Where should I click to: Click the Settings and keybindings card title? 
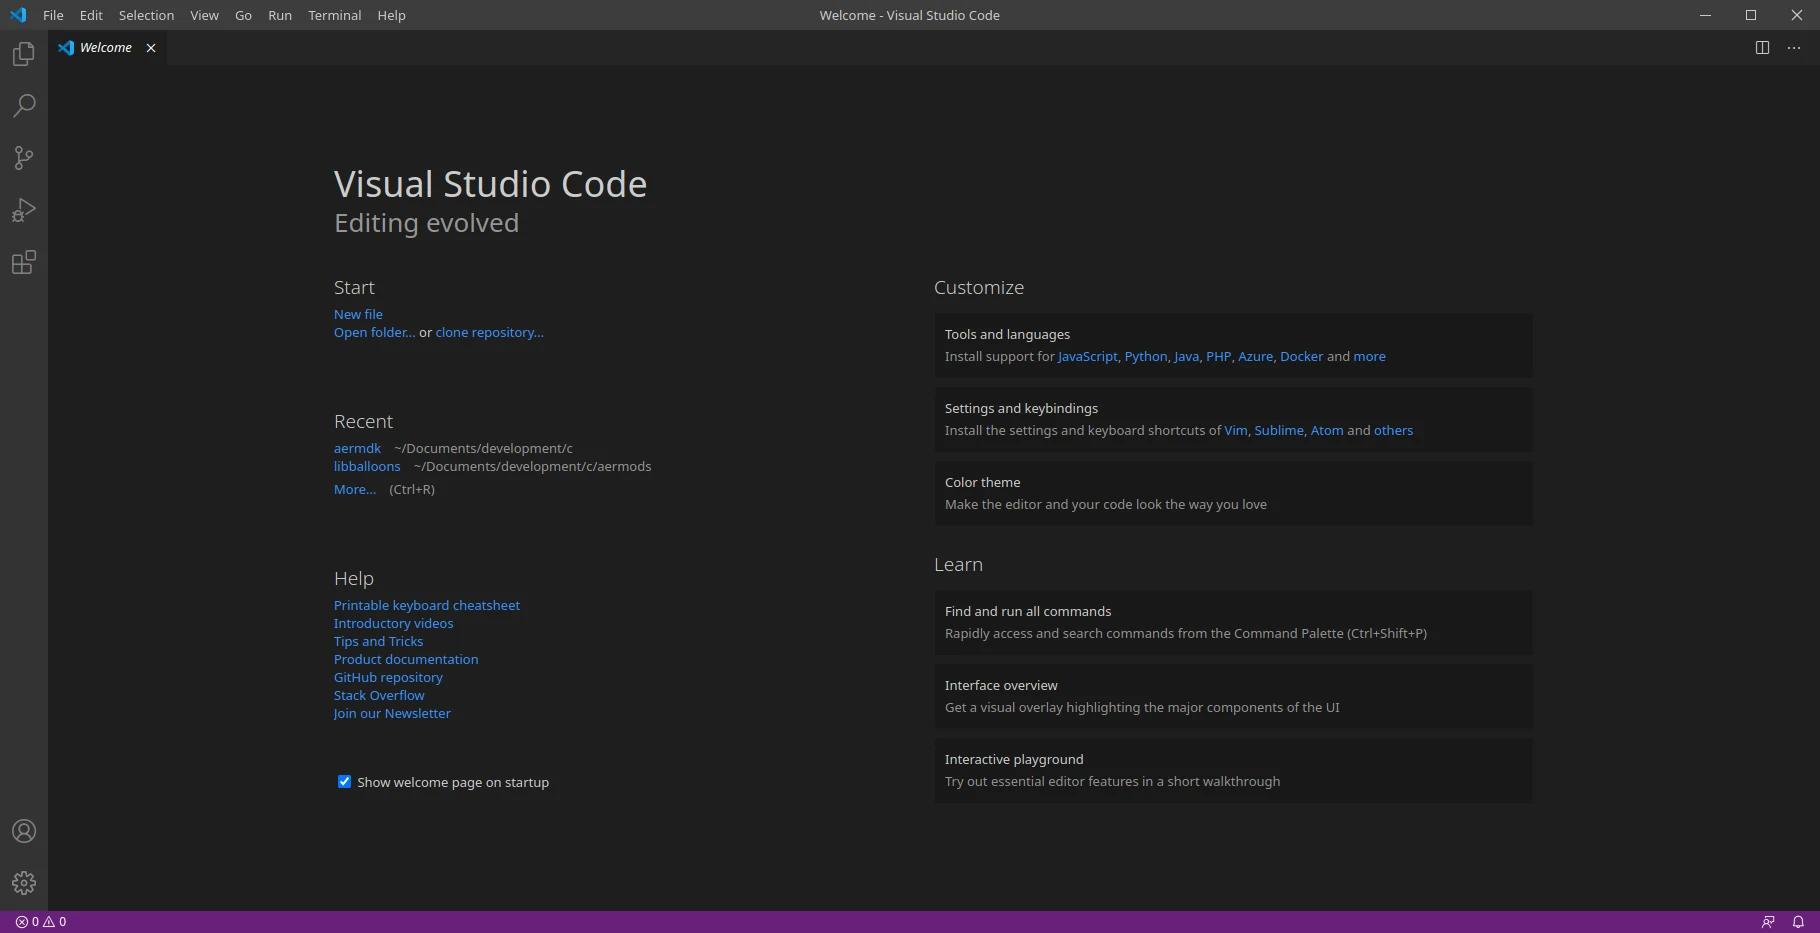click(1021, 408)
